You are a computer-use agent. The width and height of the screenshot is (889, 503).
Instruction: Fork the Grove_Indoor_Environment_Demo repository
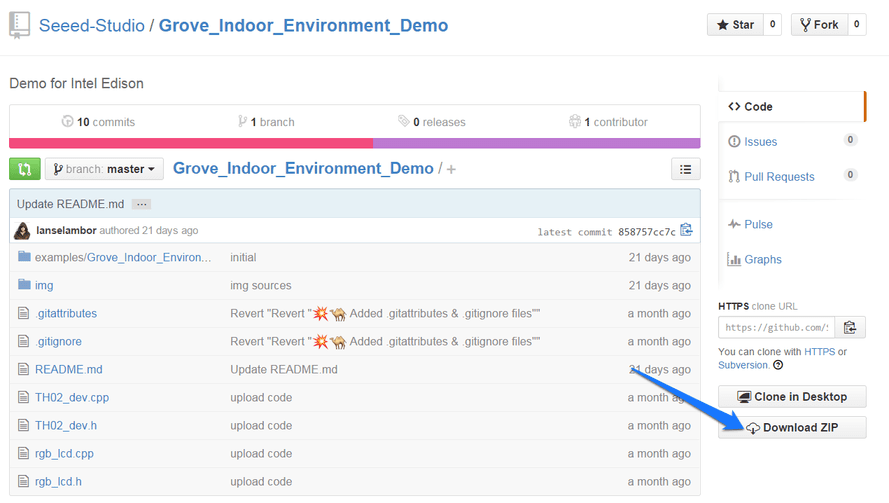pyautogui.click(x=818, y=25)
